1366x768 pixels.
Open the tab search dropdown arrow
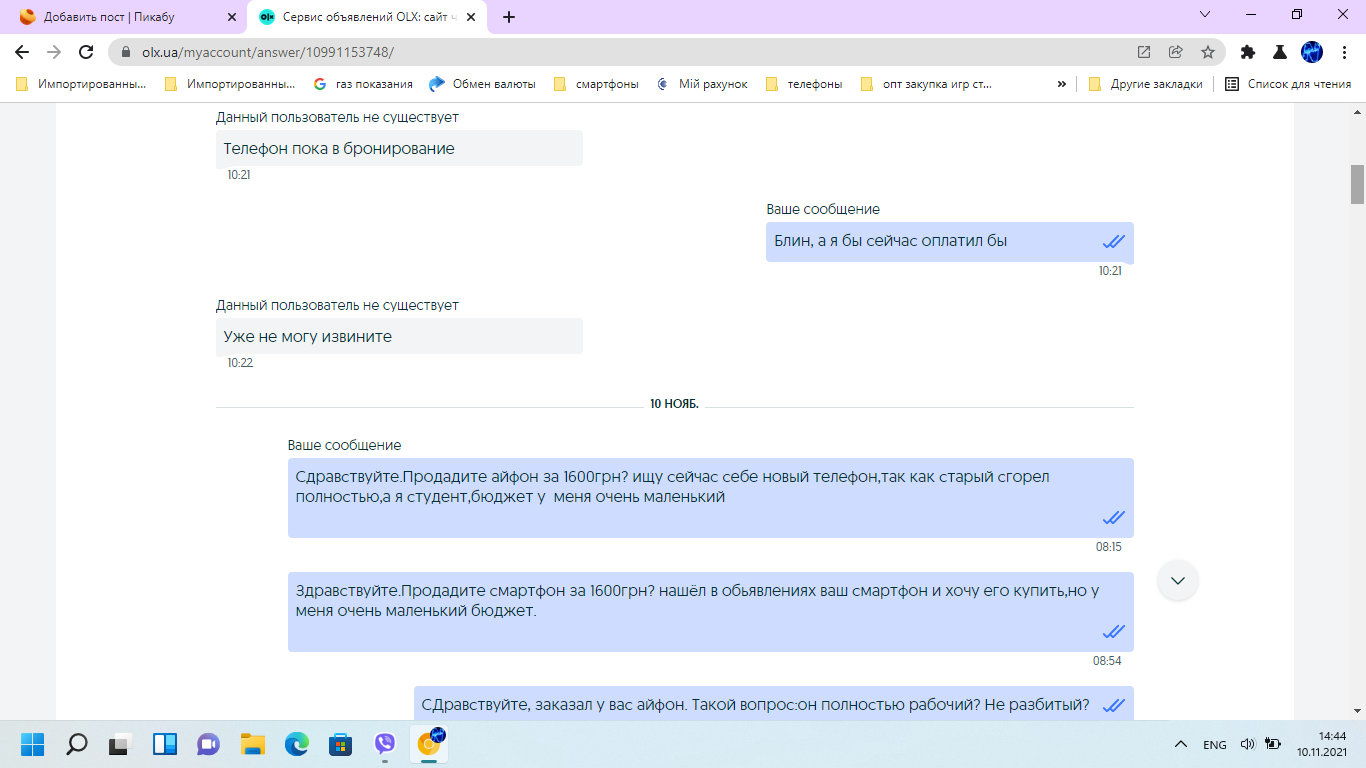coord(1205,15)
